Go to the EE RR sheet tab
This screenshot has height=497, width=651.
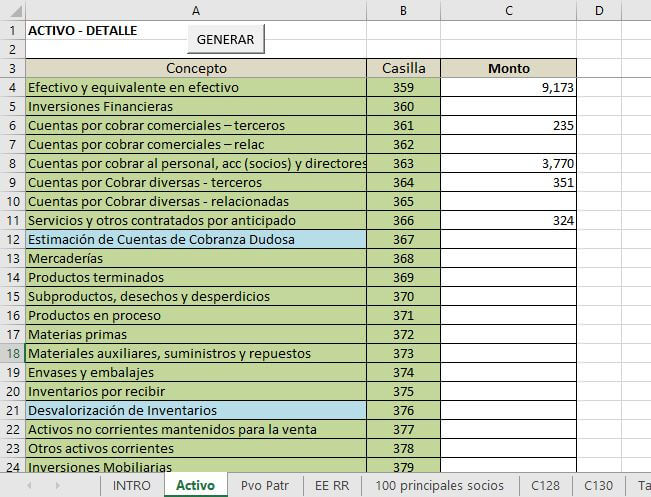331,485
